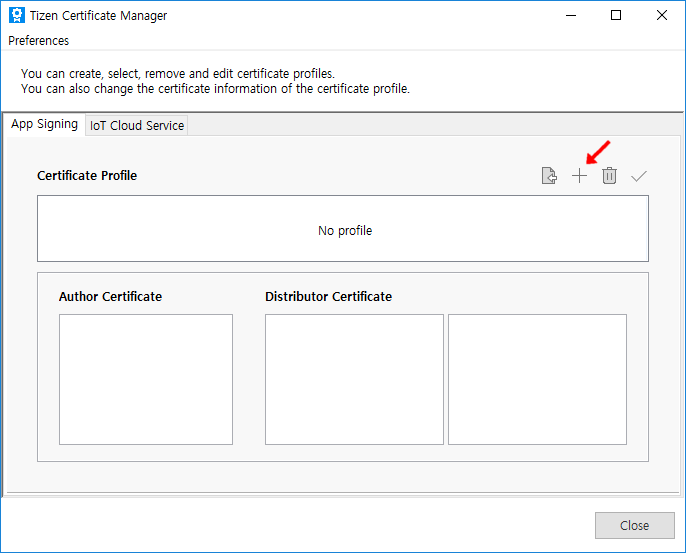The height and width of the screenshot is (553, 686).
Task: Open the Preferences menu
Action: pos(39,41)
